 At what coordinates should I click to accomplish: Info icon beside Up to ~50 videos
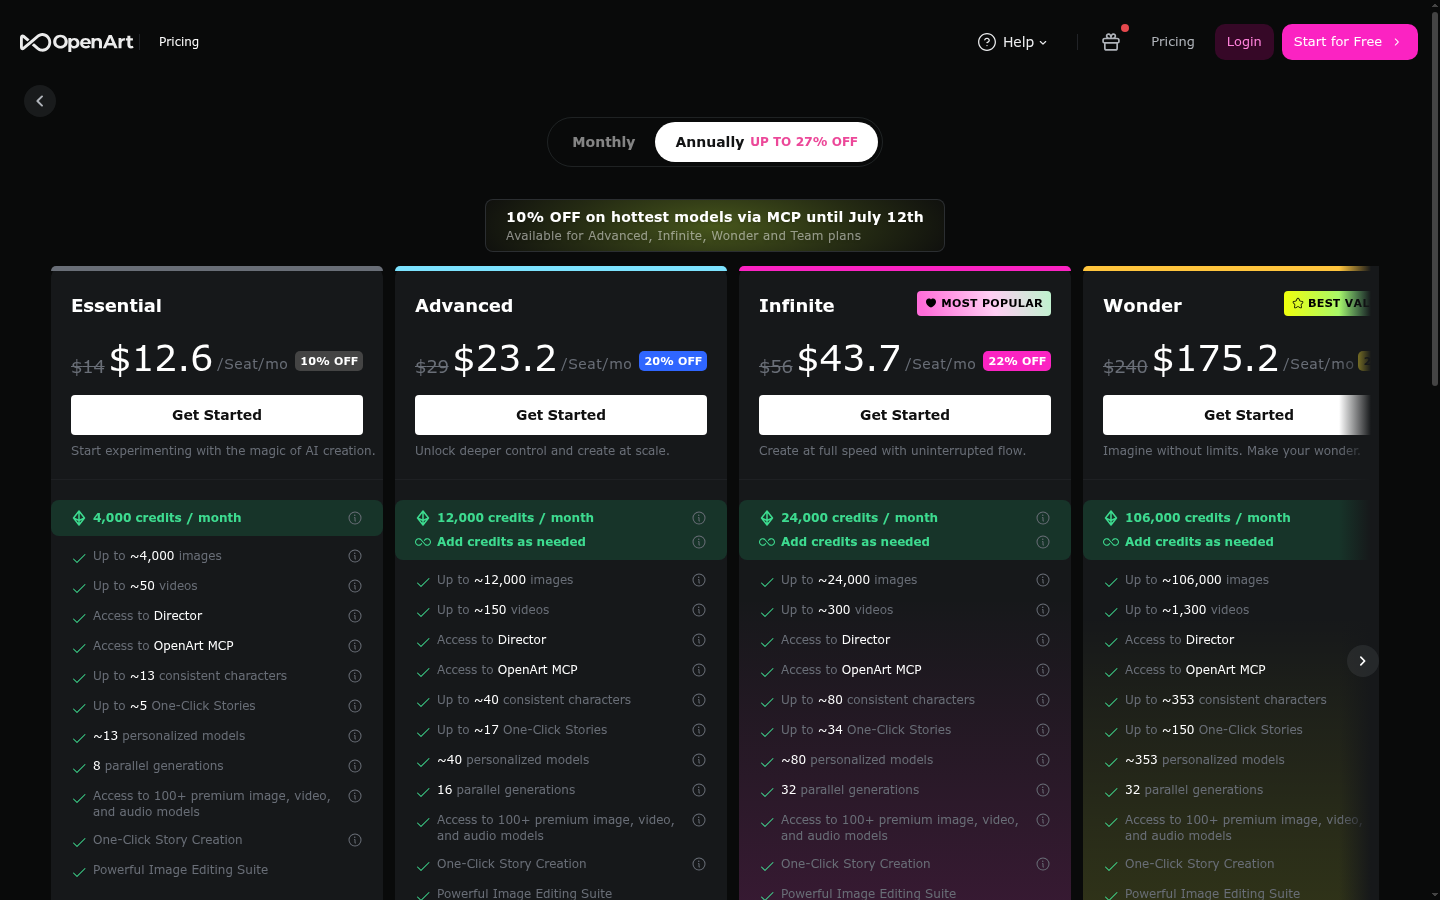355,586
